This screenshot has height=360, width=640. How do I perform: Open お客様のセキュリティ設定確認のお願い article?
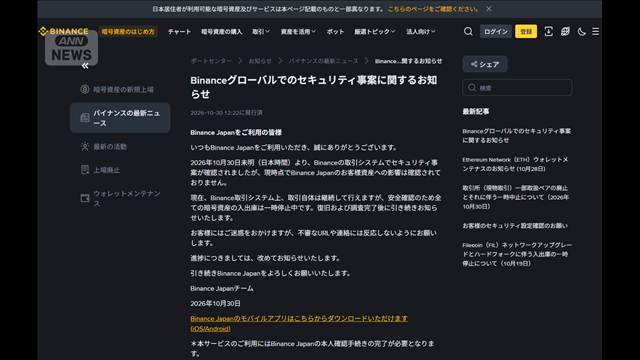(x=515, y=226)
